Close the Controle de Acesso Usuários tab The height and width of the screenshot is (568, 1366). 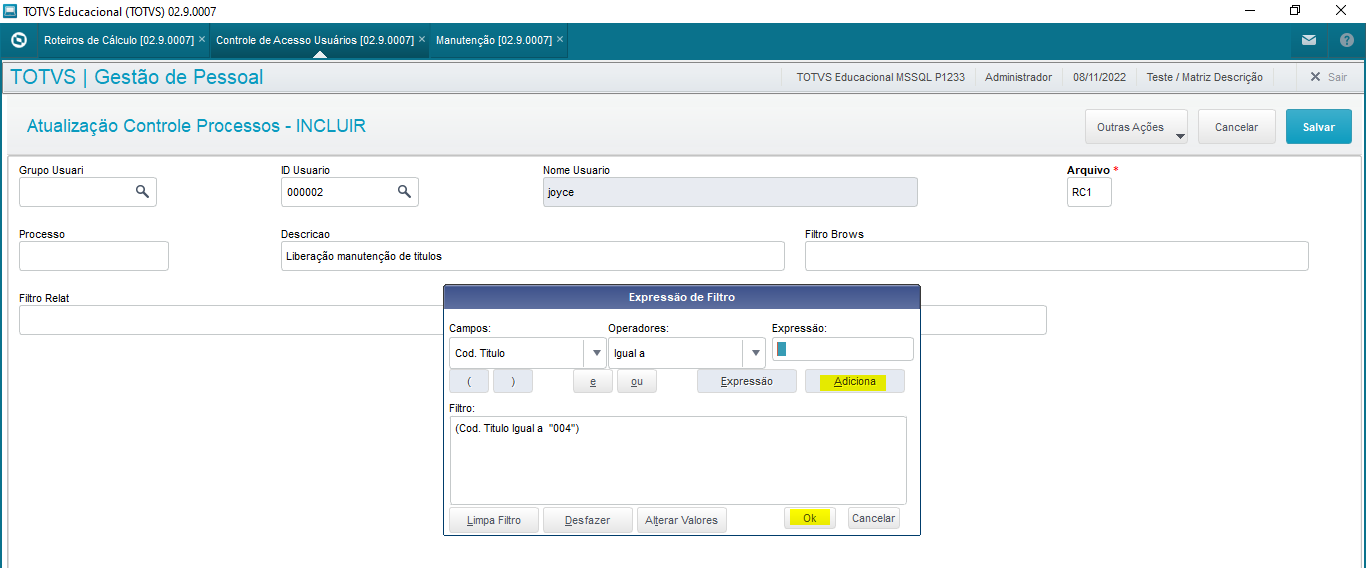click(x=422, y=40)
